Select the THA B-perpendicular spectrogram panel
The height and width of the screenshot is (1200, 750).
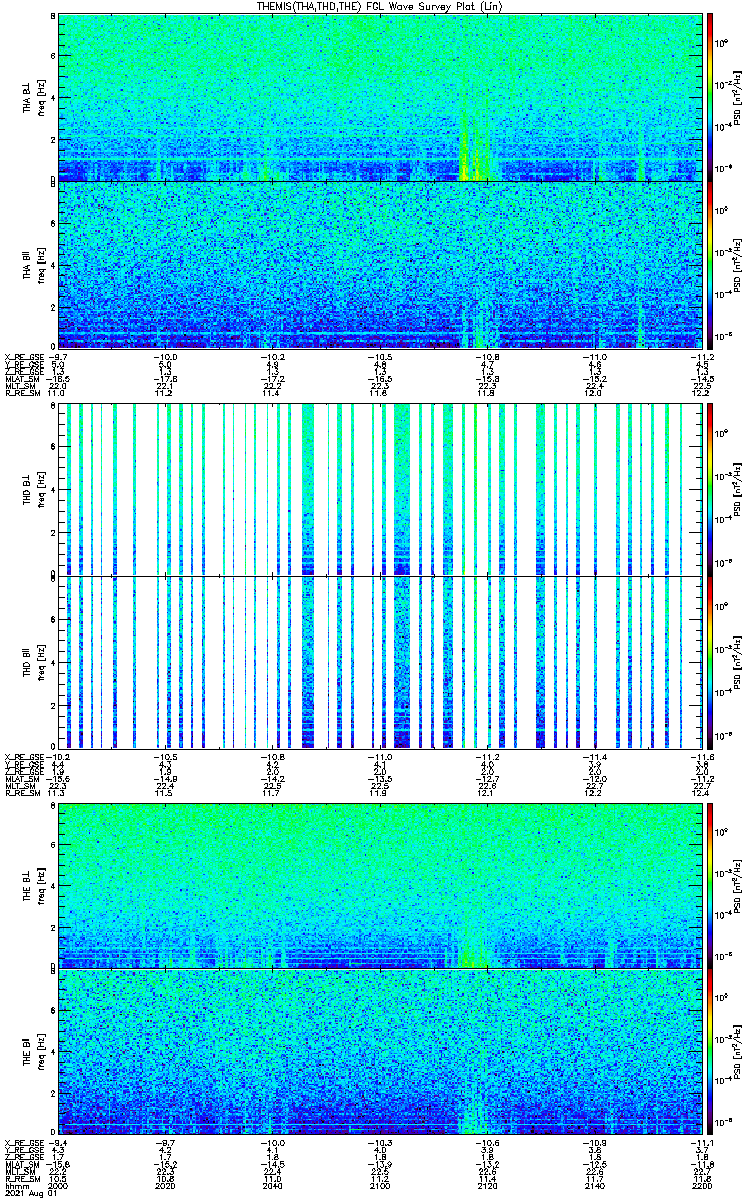[x=380, y=97]
